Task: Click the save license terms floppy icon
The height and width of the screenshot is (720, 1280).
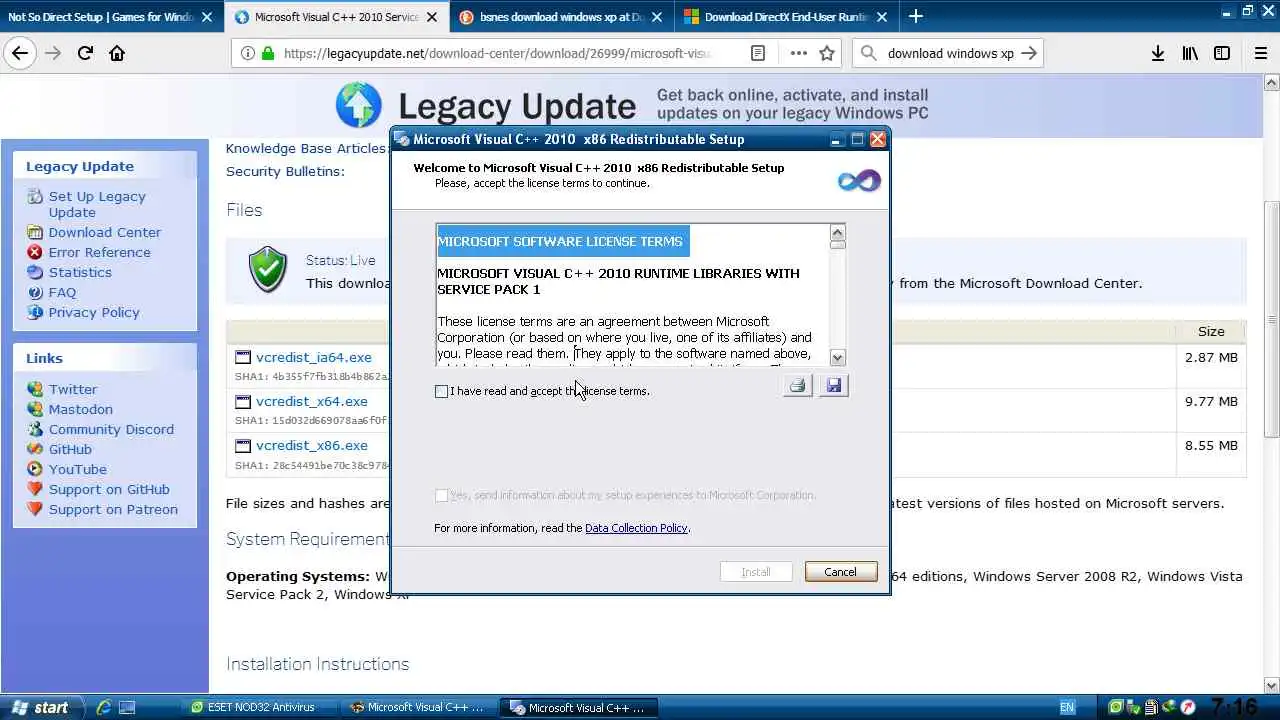Action: [x=834, y=385]
